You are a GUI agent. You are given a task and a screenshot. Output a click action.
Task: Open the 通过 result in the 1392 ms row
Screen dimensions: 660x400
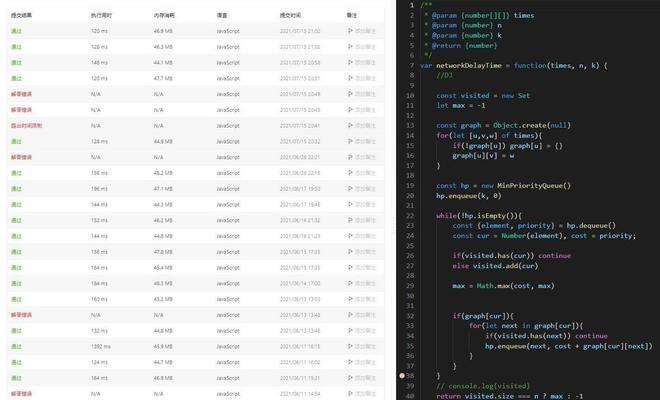point(16,347)
